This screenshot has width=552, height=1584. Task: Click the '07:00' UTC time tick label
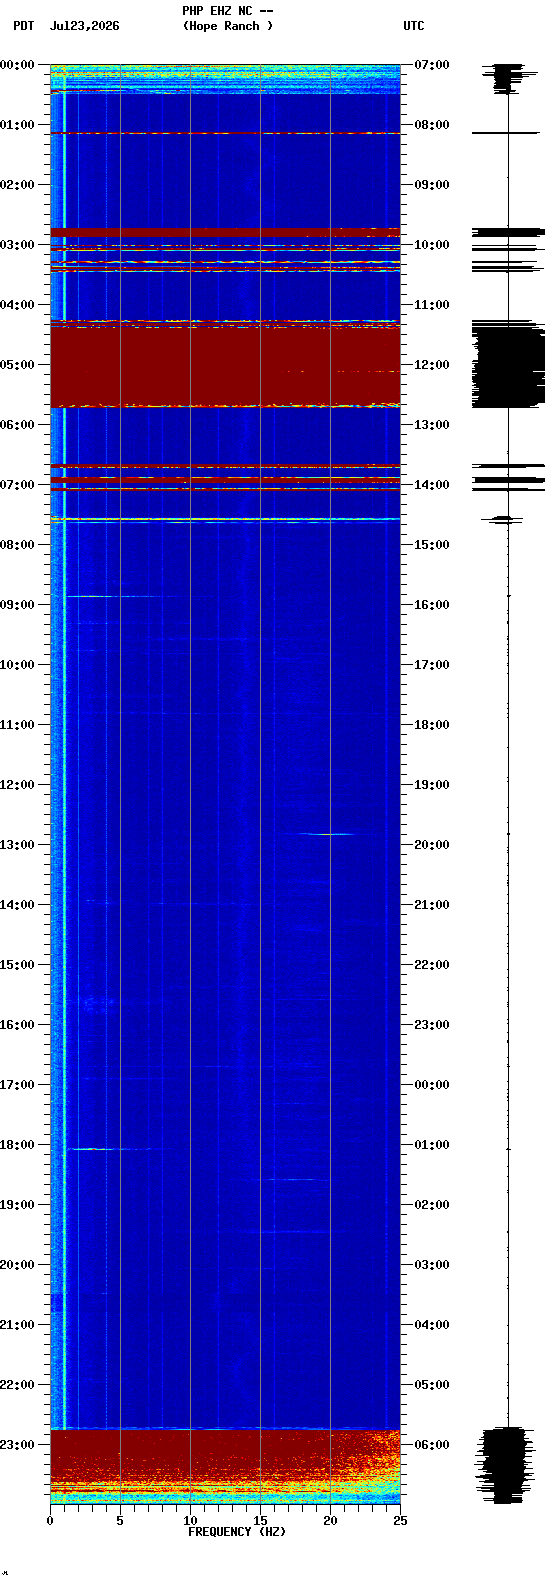click(x=431, y=65)
